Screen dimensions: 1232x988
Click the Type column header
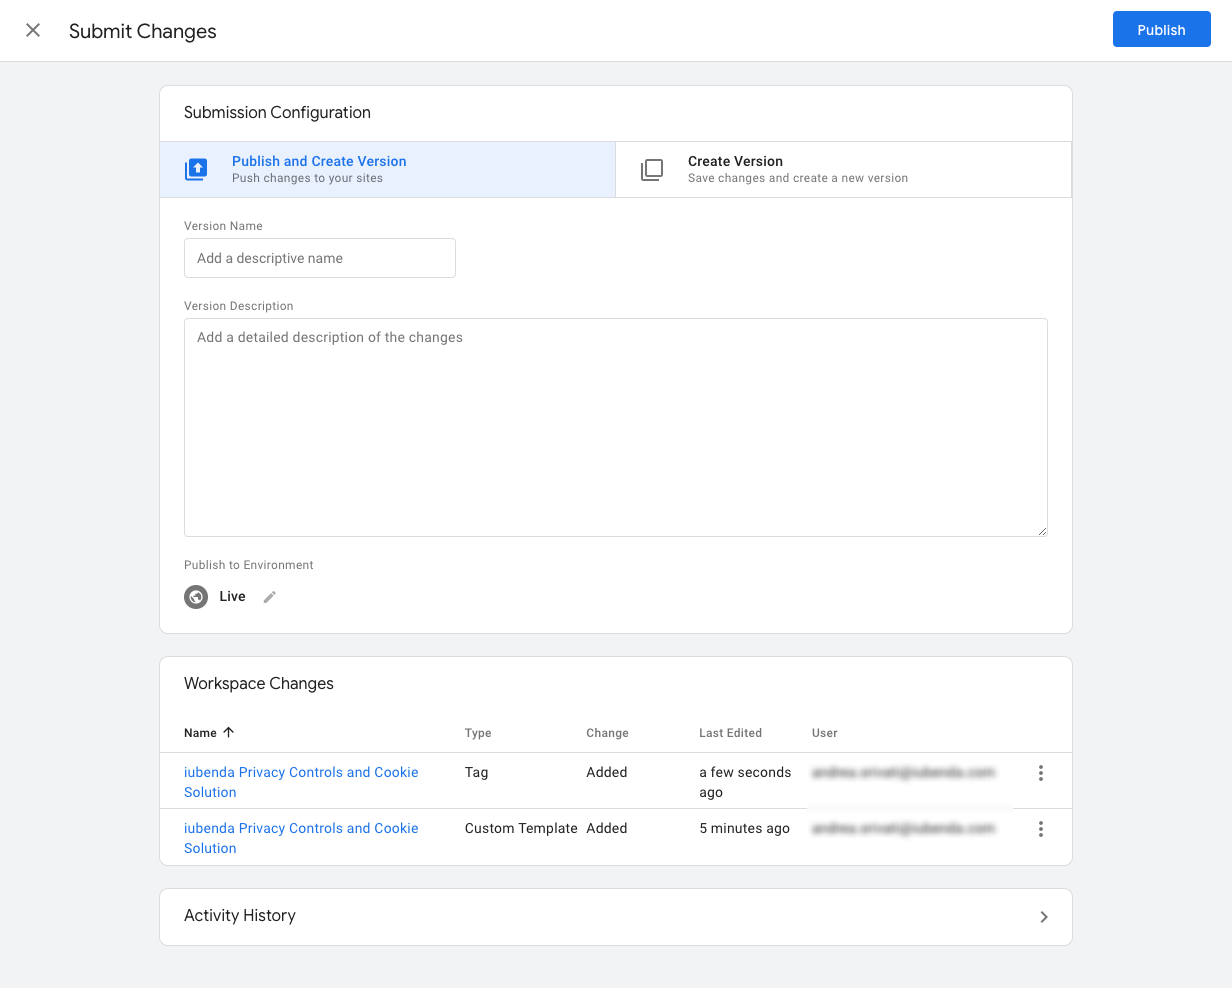pyautogui.click(x=478, y=733)
